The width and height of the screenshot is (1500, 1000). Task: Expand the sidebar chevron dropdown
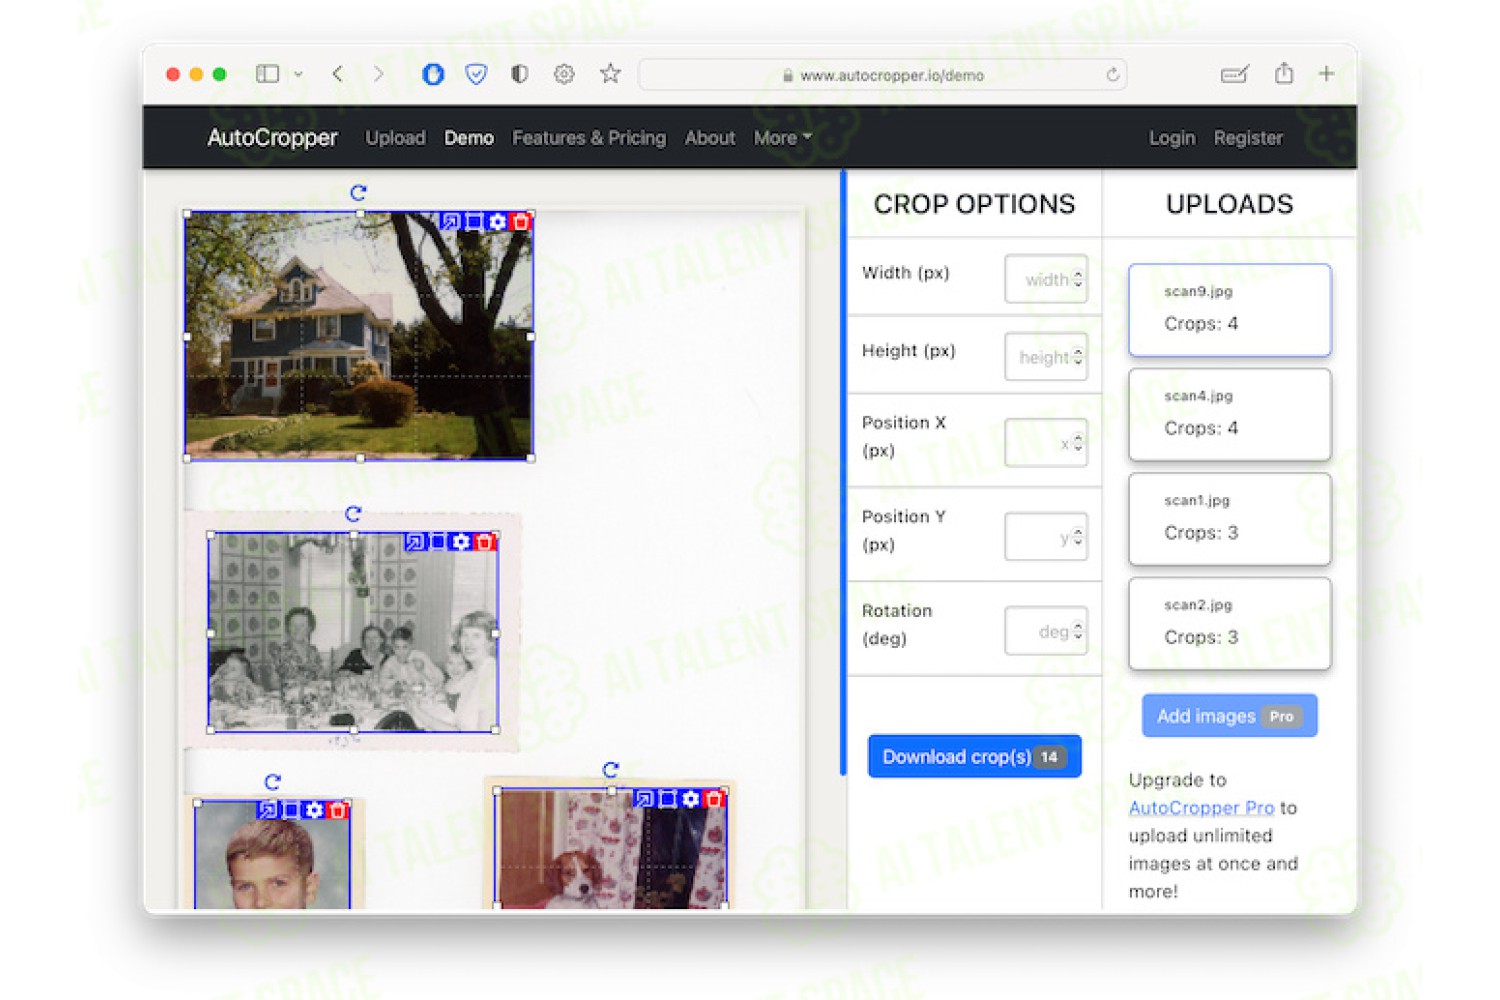[x=298, y=74]
